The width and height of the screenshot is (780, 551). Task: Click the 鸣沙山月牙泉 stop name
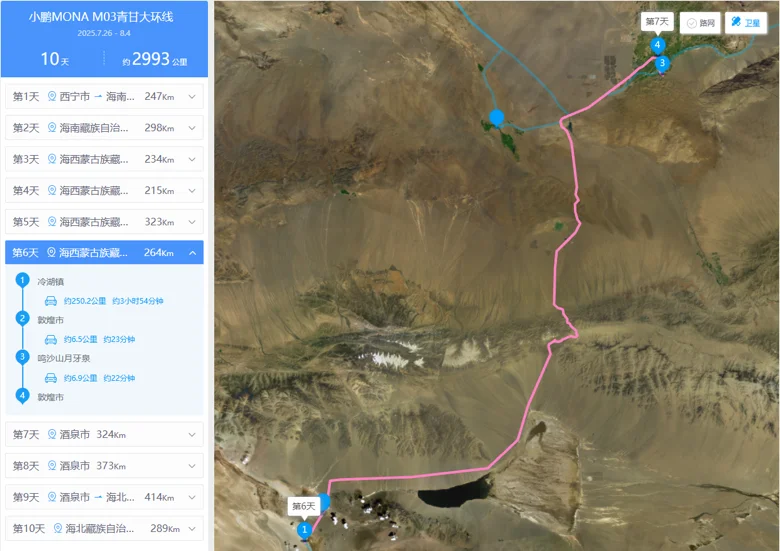[x=64, y=359]
